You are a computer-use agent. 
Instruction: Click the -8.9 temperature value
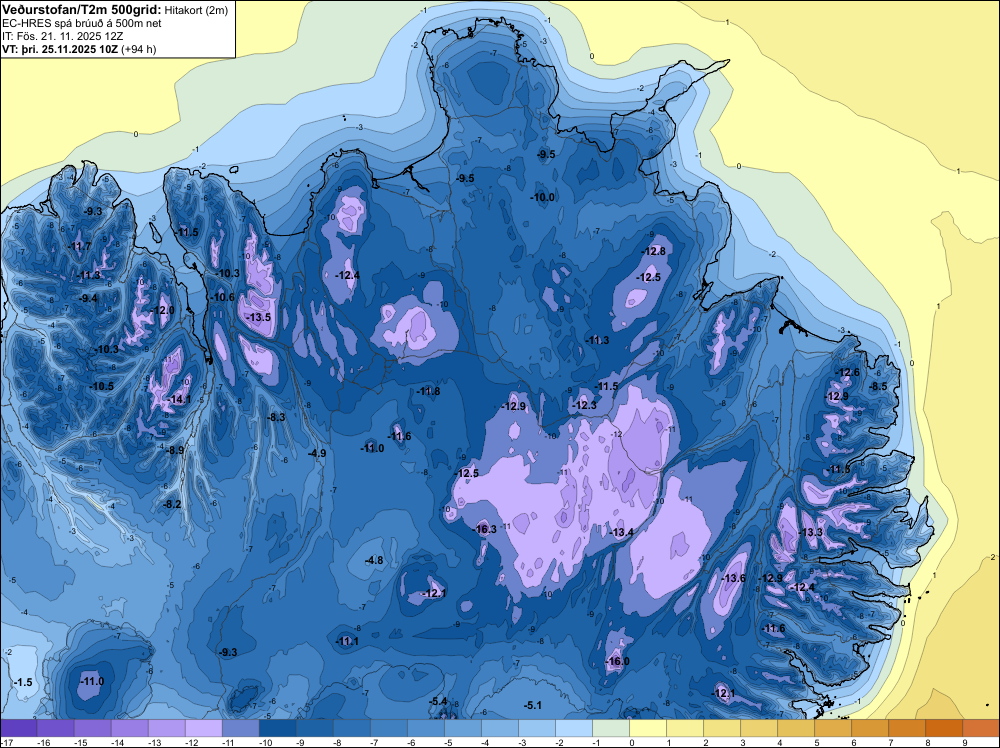click(x=175, y=450)
